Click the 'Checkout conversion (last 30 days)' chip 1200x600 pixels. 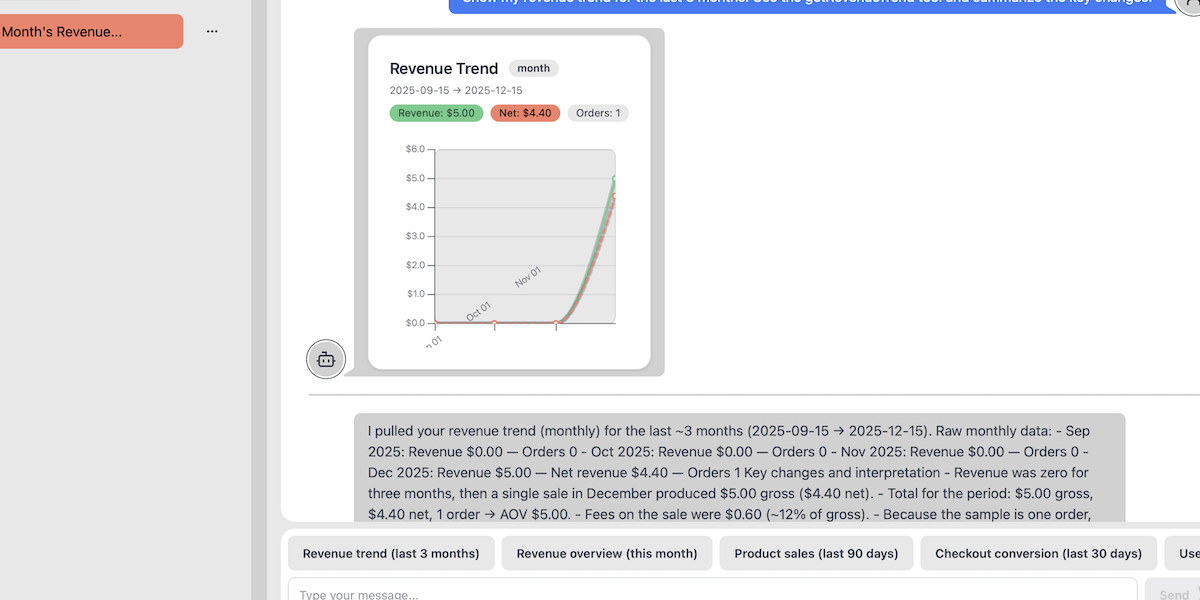[x=1039, y=553]
